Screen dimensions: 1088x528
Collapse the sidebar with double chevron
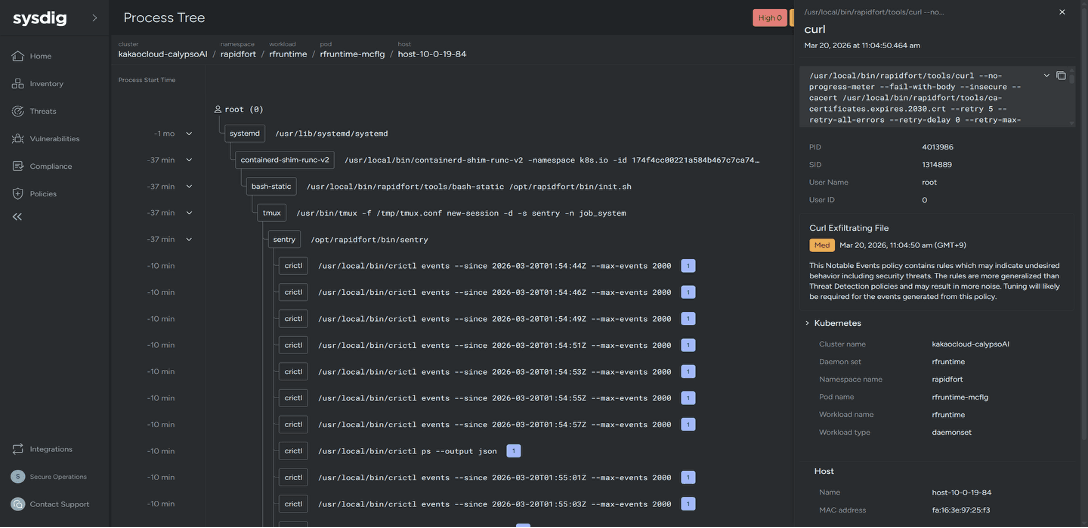pyautogui.click(x=17, y=217)
